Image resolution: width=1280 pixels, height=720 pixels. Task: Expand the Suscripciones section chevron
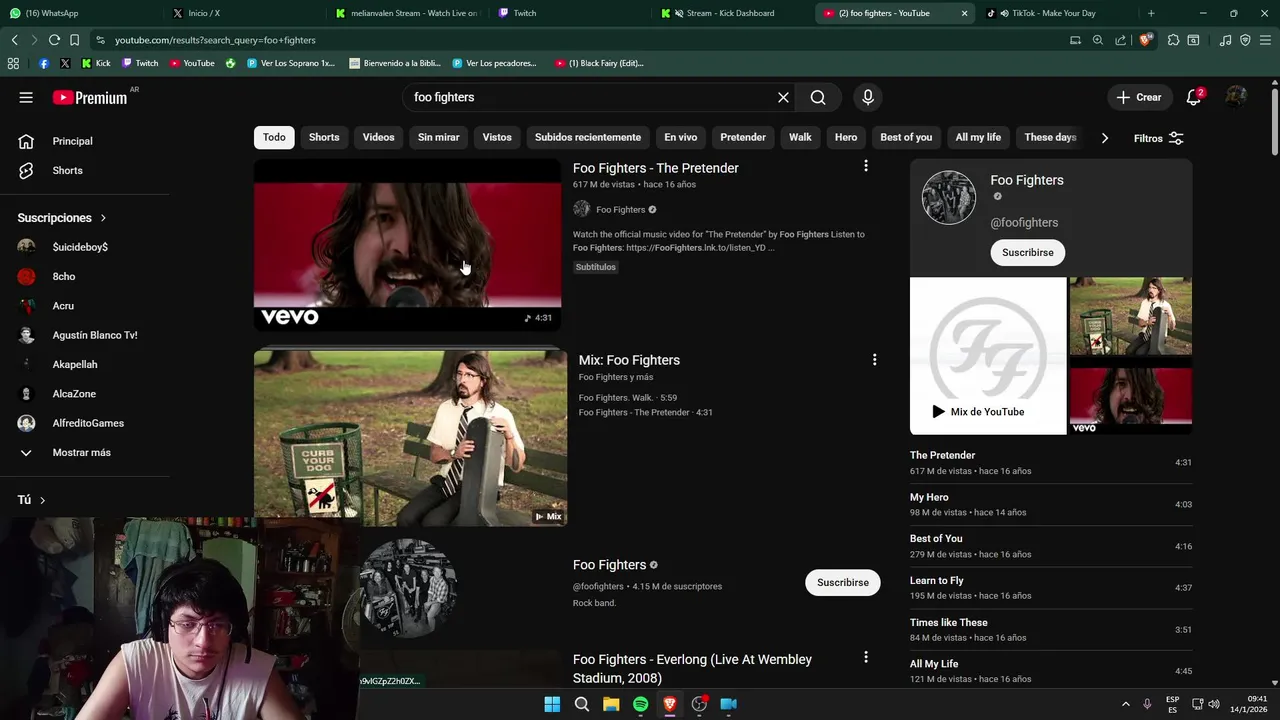[x=103, y=218]
